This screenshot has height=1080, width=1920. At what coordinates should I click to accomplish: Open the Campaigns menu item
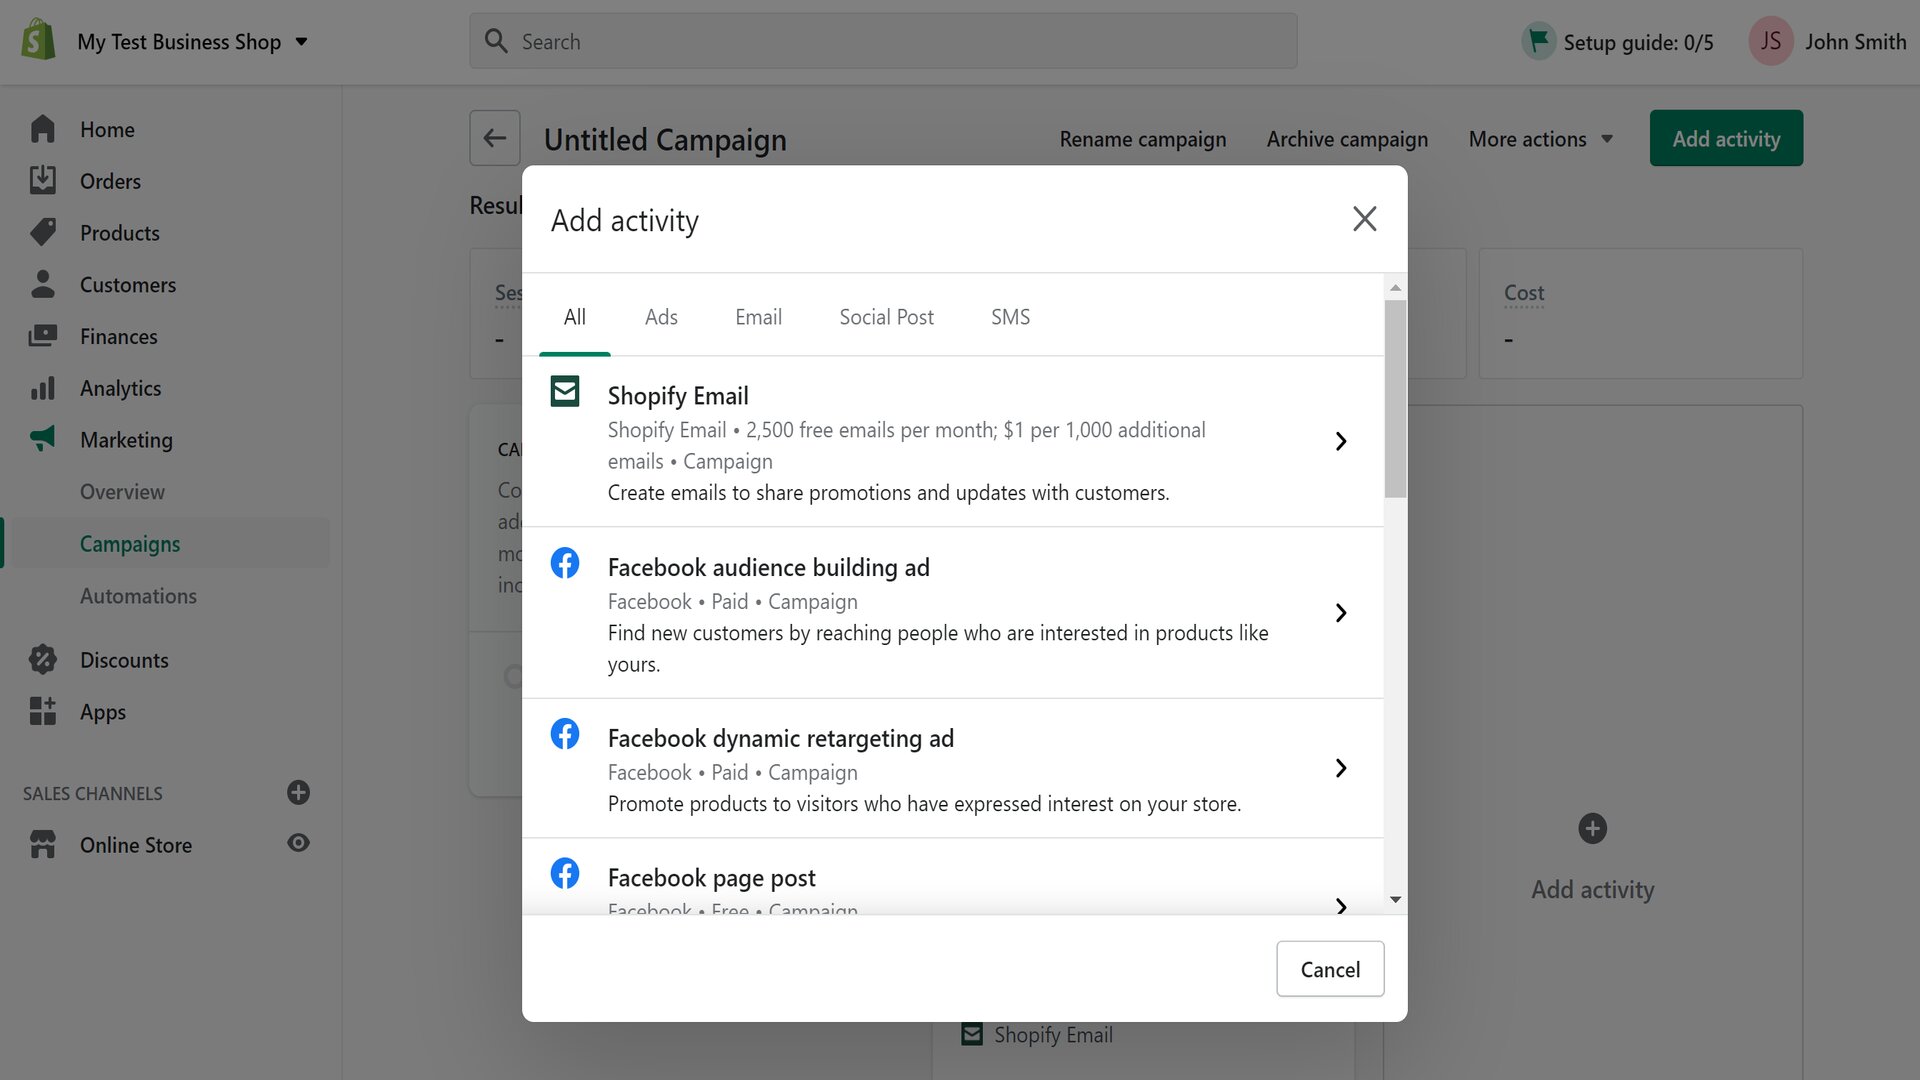tap(129, 542)
